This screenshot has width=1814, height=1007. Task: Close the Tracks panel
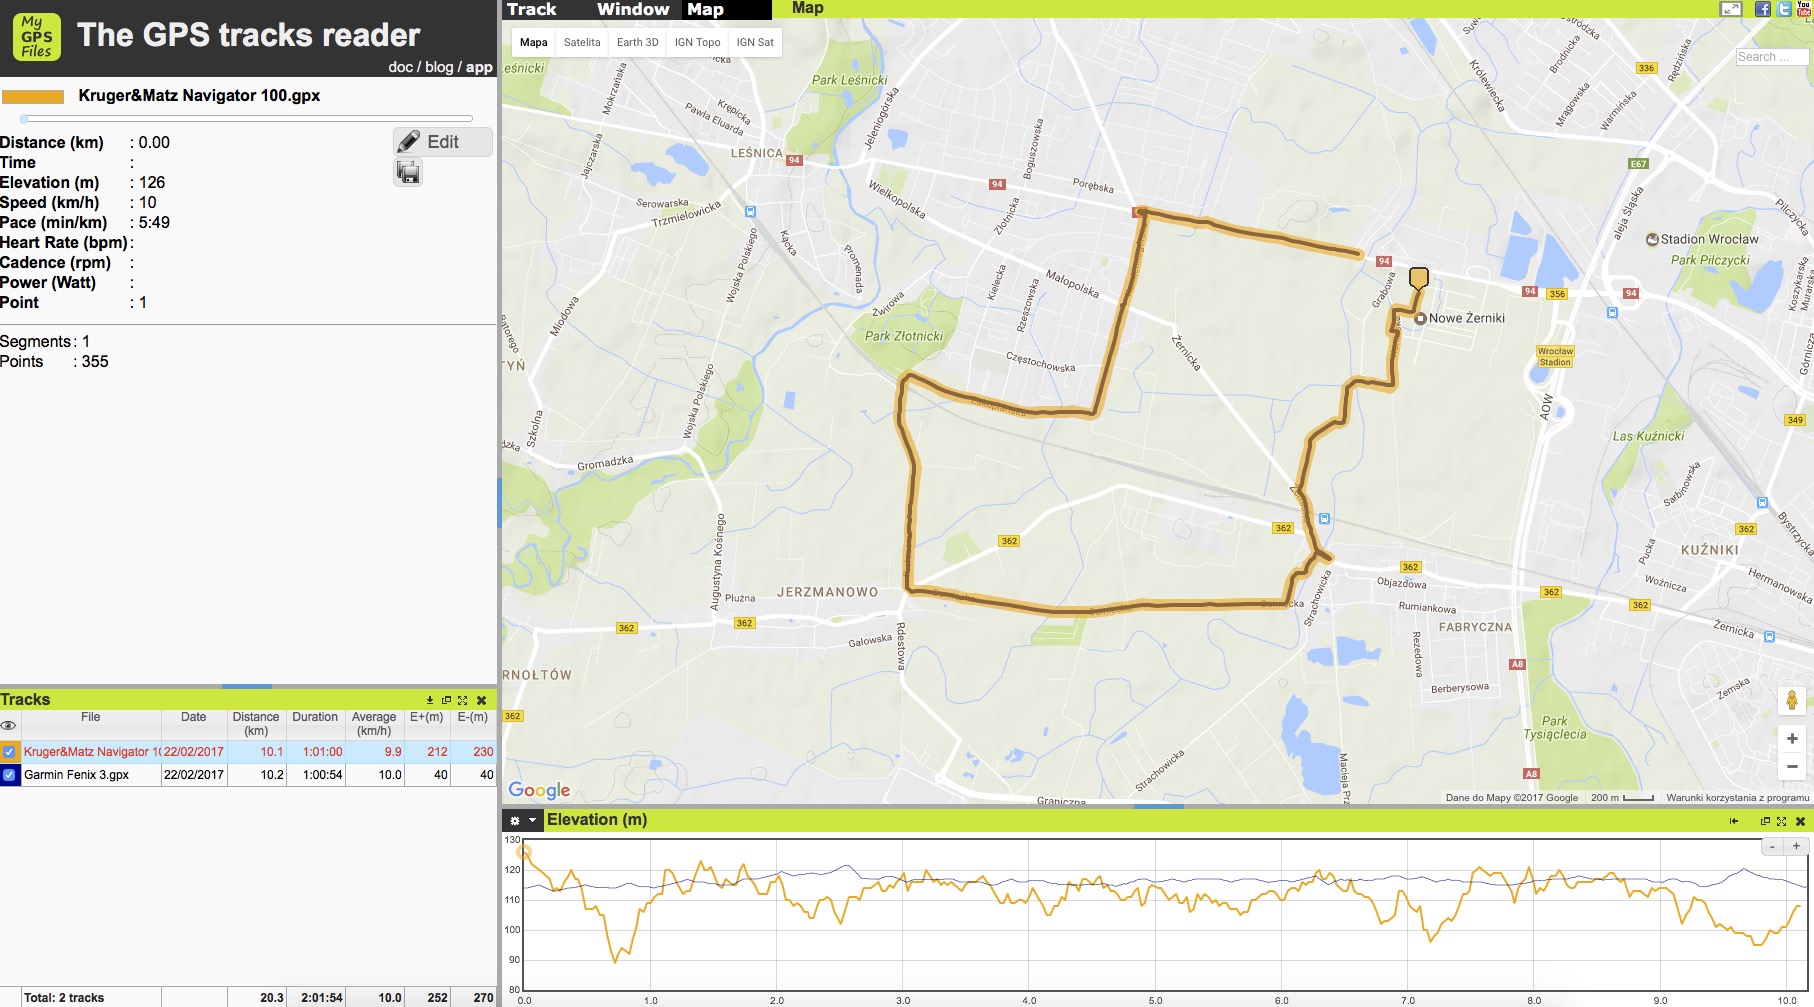pos(481,700)
